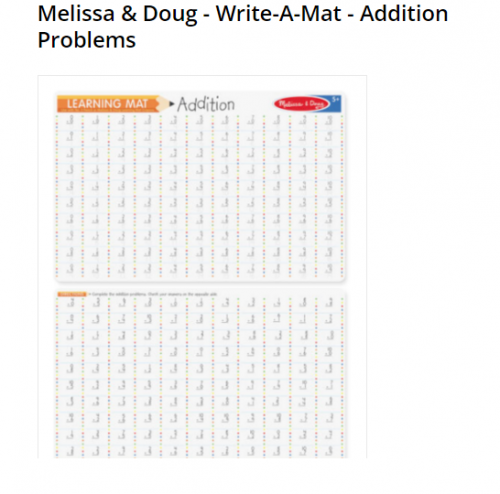Click last problem in lower mat's top row
The image size is (500, 494).
(329, 303)
